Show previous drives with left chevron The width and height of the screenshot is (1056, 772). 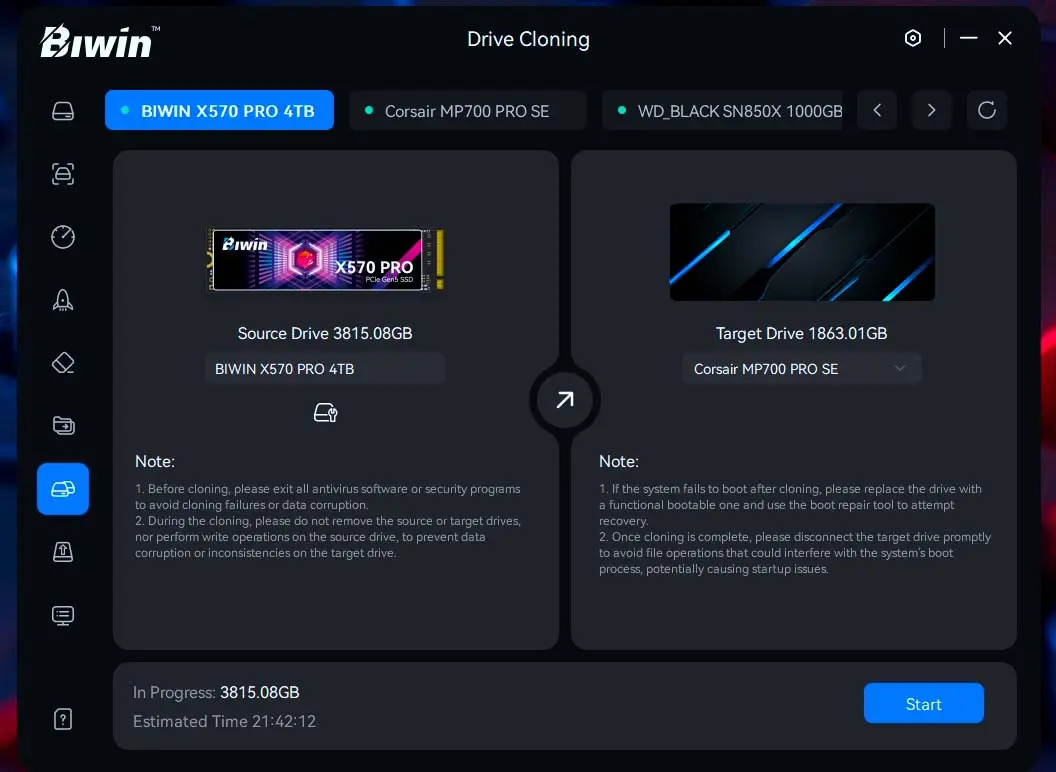[877, 110]
